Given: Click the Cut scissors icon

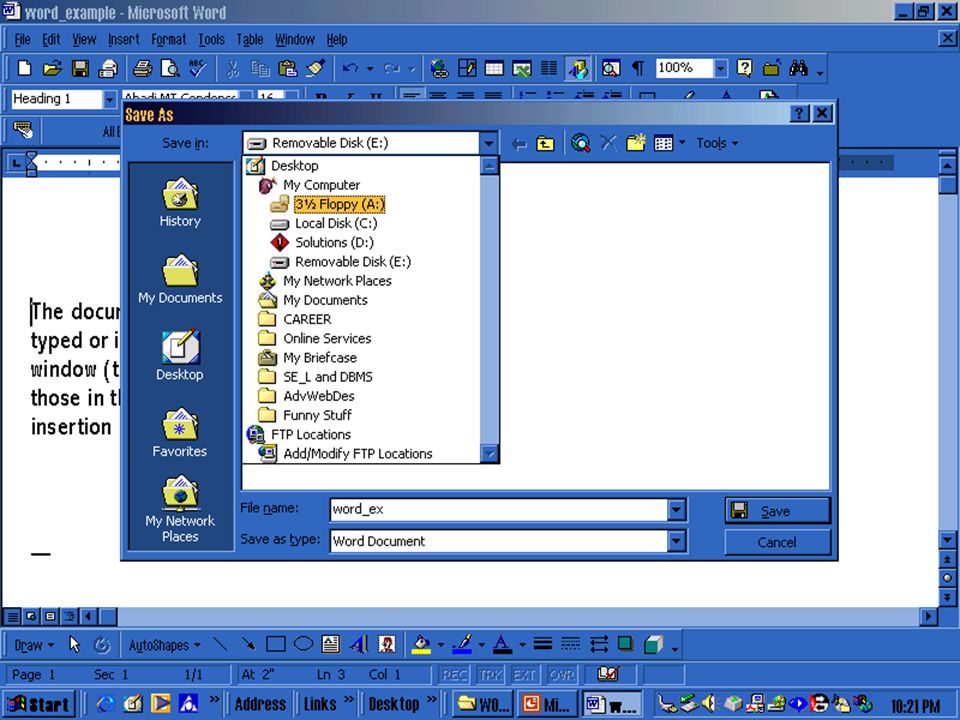Looking at the screenshot, I should click(x=233, y=68).
